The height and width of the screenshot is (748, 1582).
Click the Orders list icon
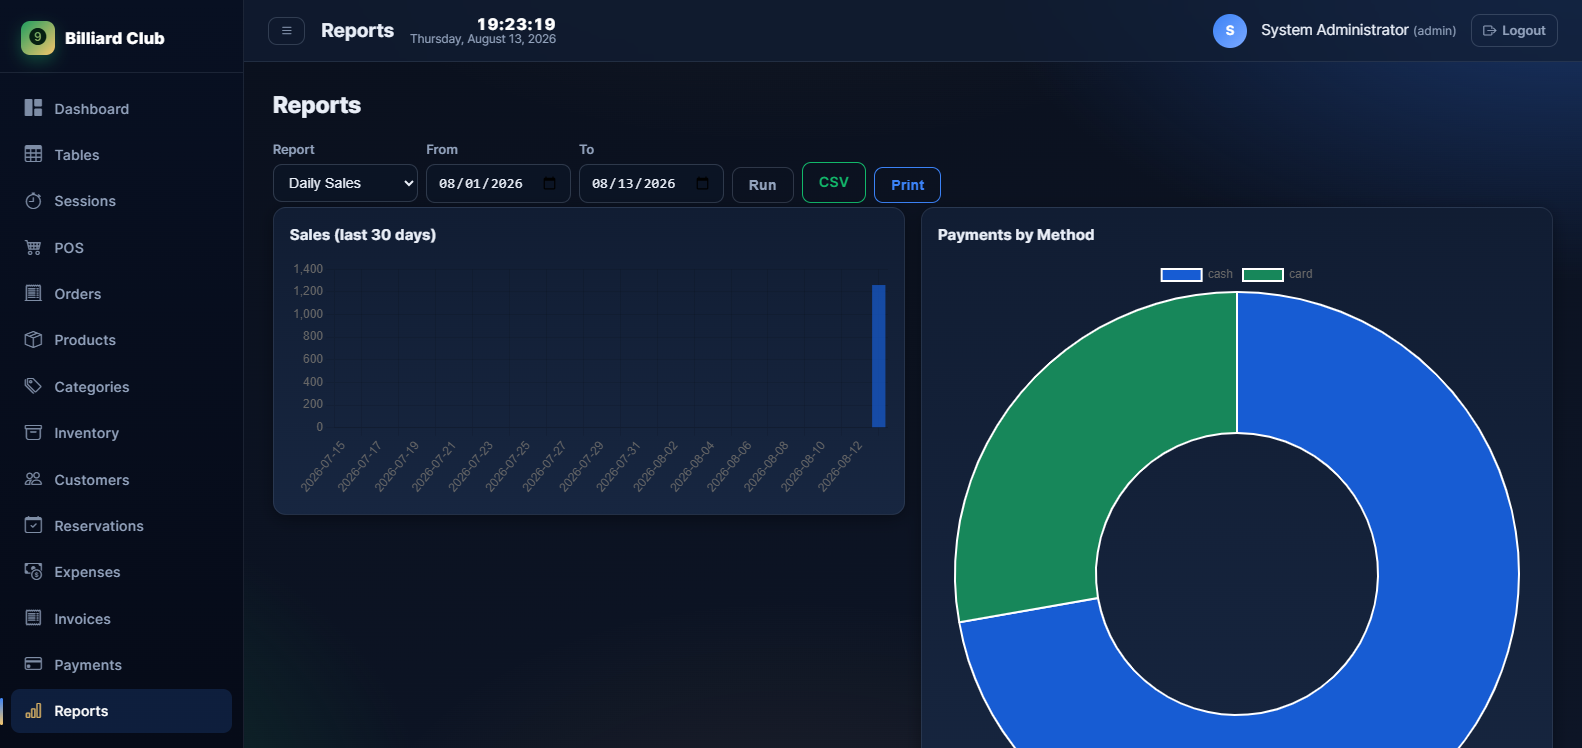coord(33,293)
